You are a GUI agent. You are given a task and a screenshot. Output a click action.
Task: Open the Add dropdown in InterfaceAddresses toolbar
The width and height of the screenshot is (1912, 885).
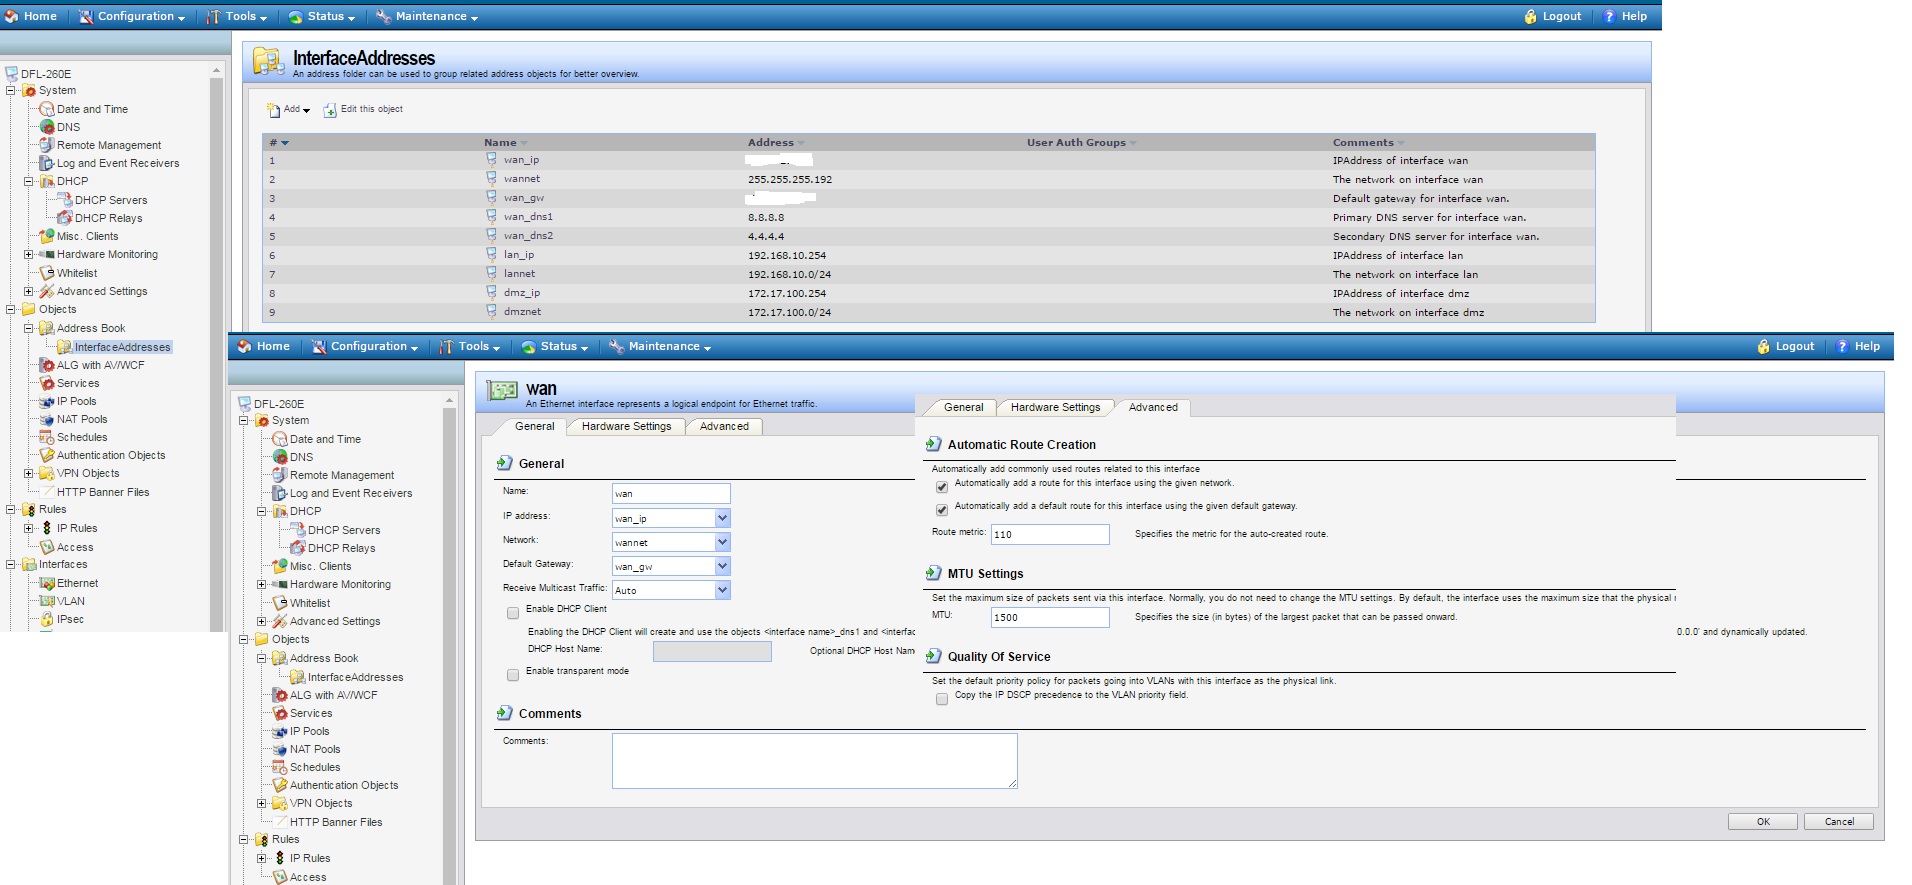pyautogui.click(x=290, y=110)
